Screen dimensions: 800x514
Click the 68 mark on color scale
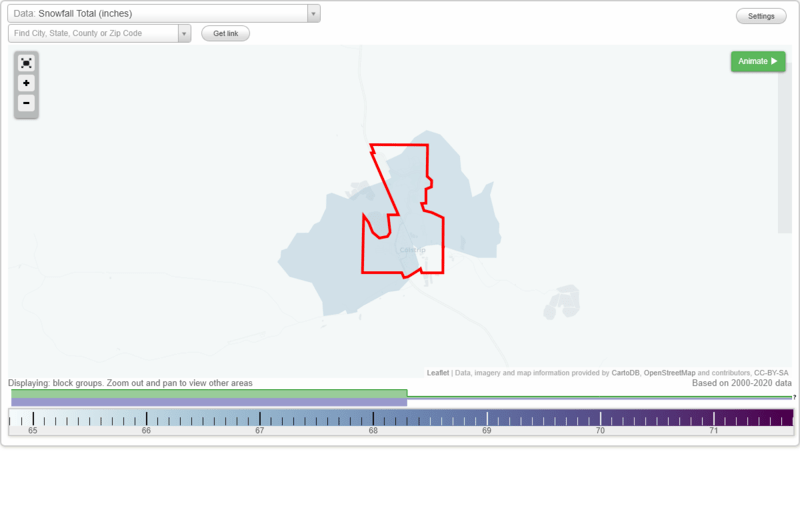(x=373, y=430)
